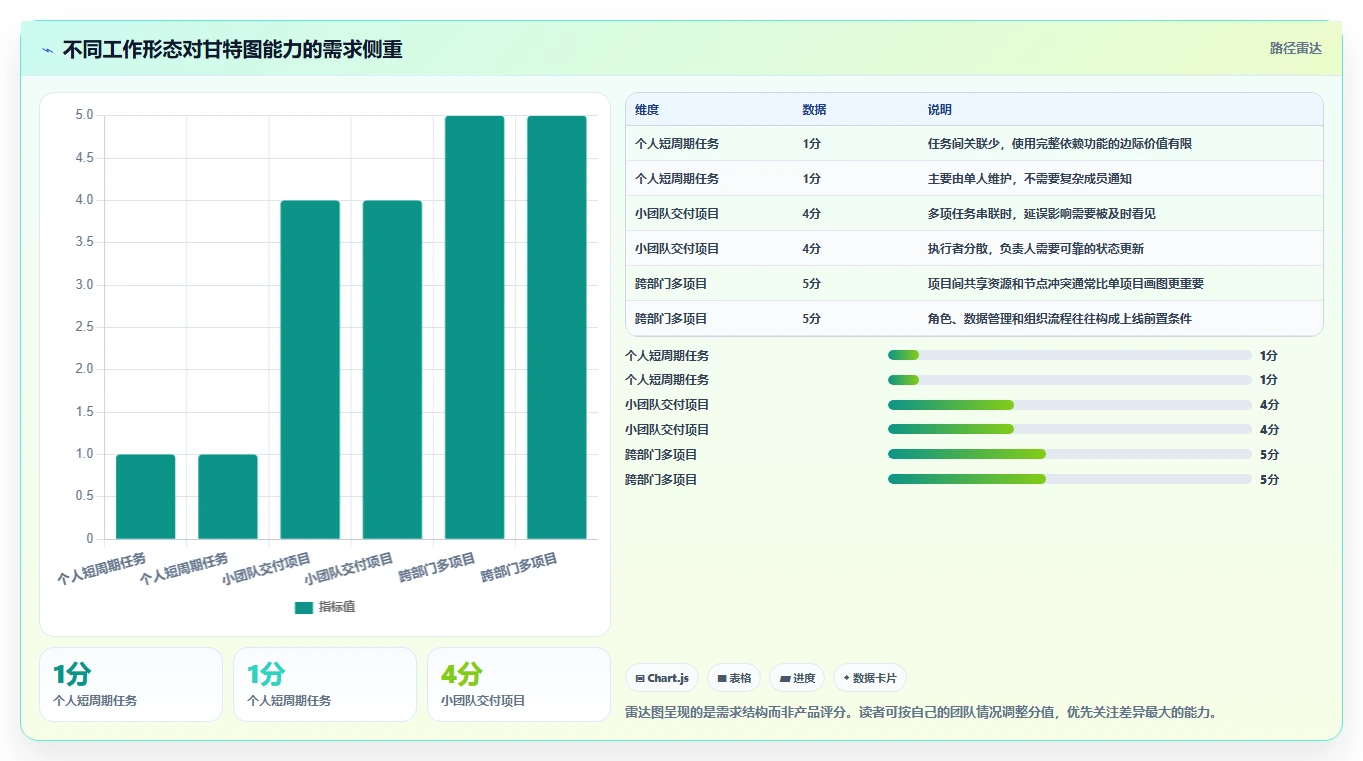Click the 3.5 y-axis tick label
The height and width of the screenshot is (761, 1363).
84,242
